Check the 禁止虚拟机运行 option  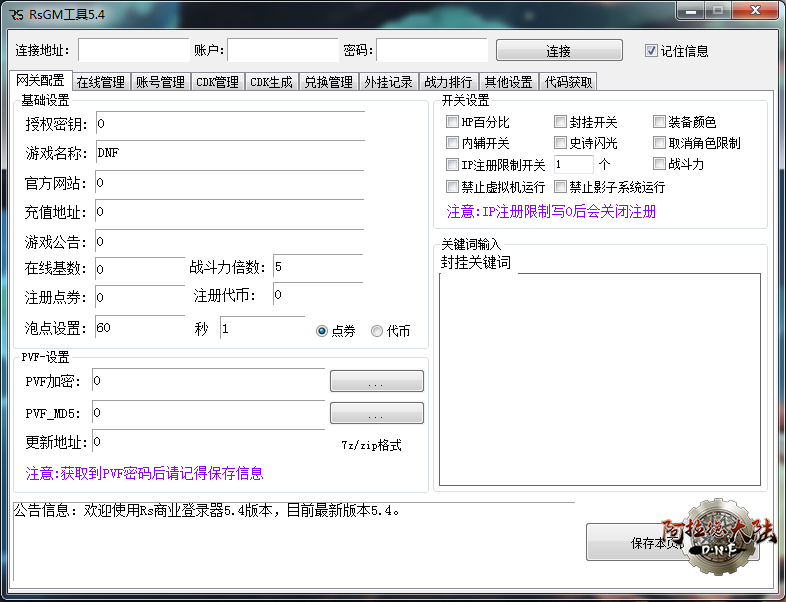pyautogui.click(x=453, y=187)
